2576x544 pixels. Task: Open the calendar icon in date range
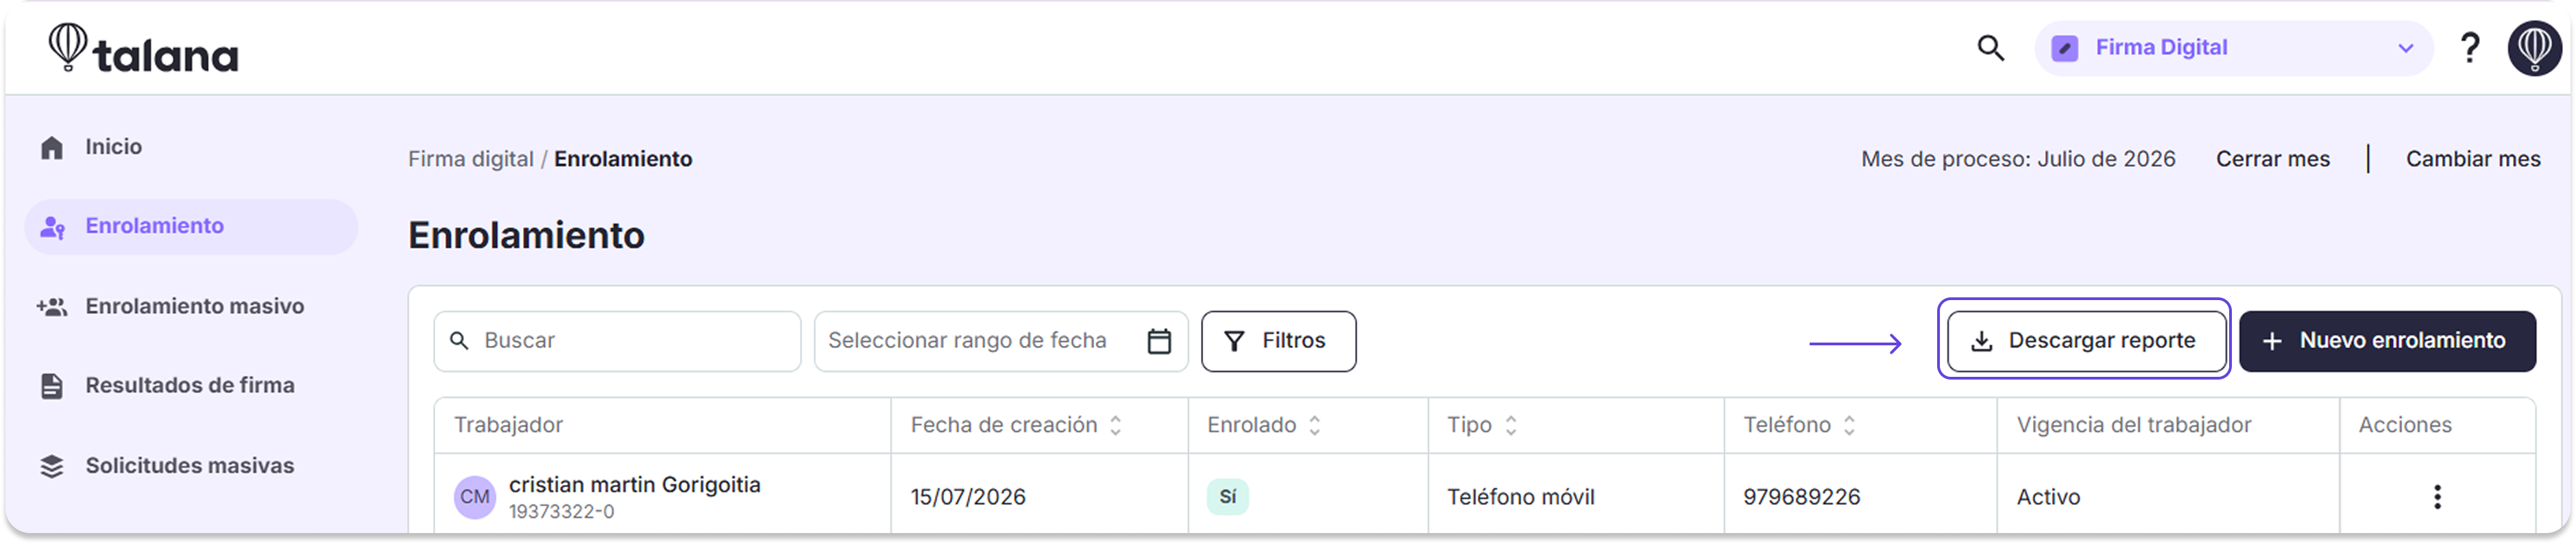[1159, 341]
